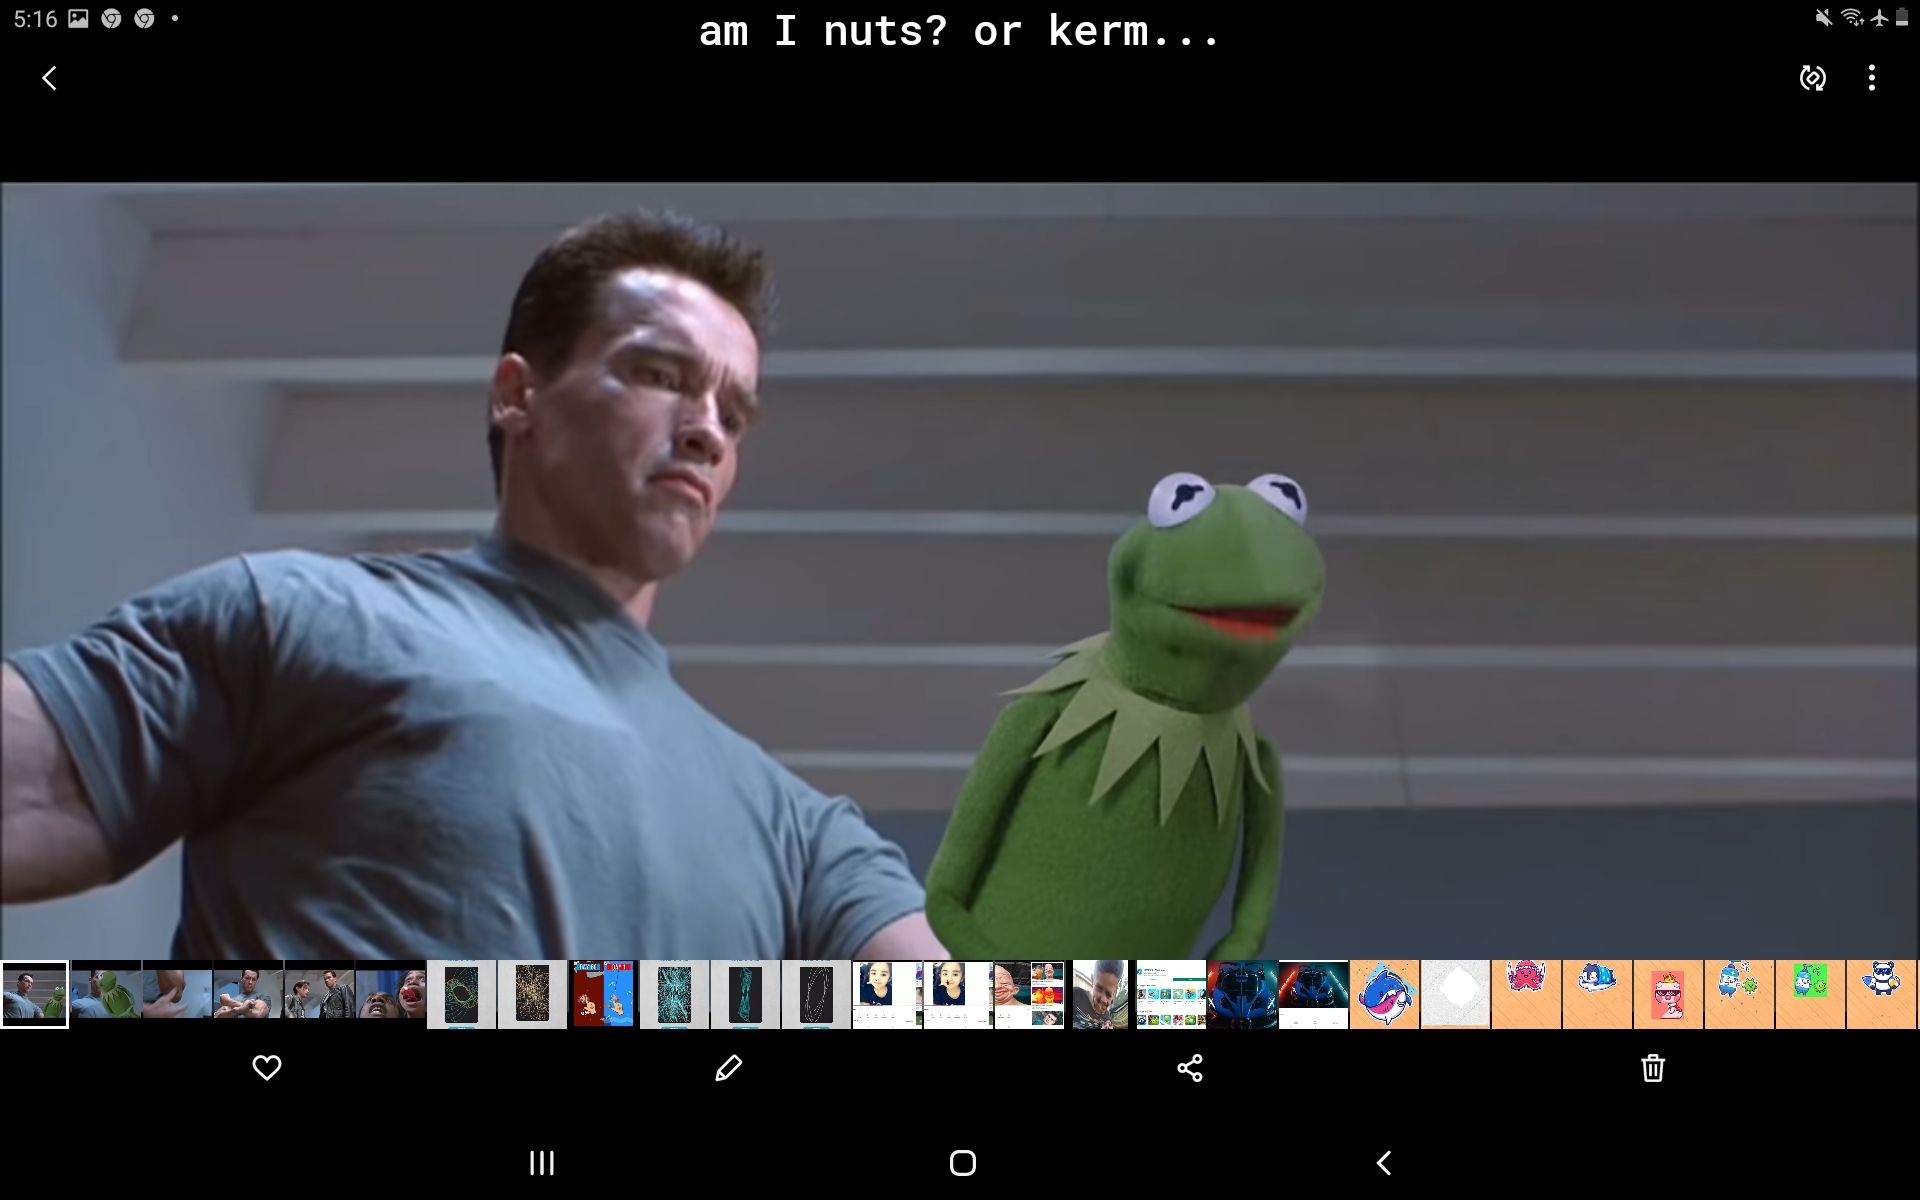Select the sleeping blue character sticker thumbnail
The width and height of the screenshot is (1920, 1200).
[1597, 994]
